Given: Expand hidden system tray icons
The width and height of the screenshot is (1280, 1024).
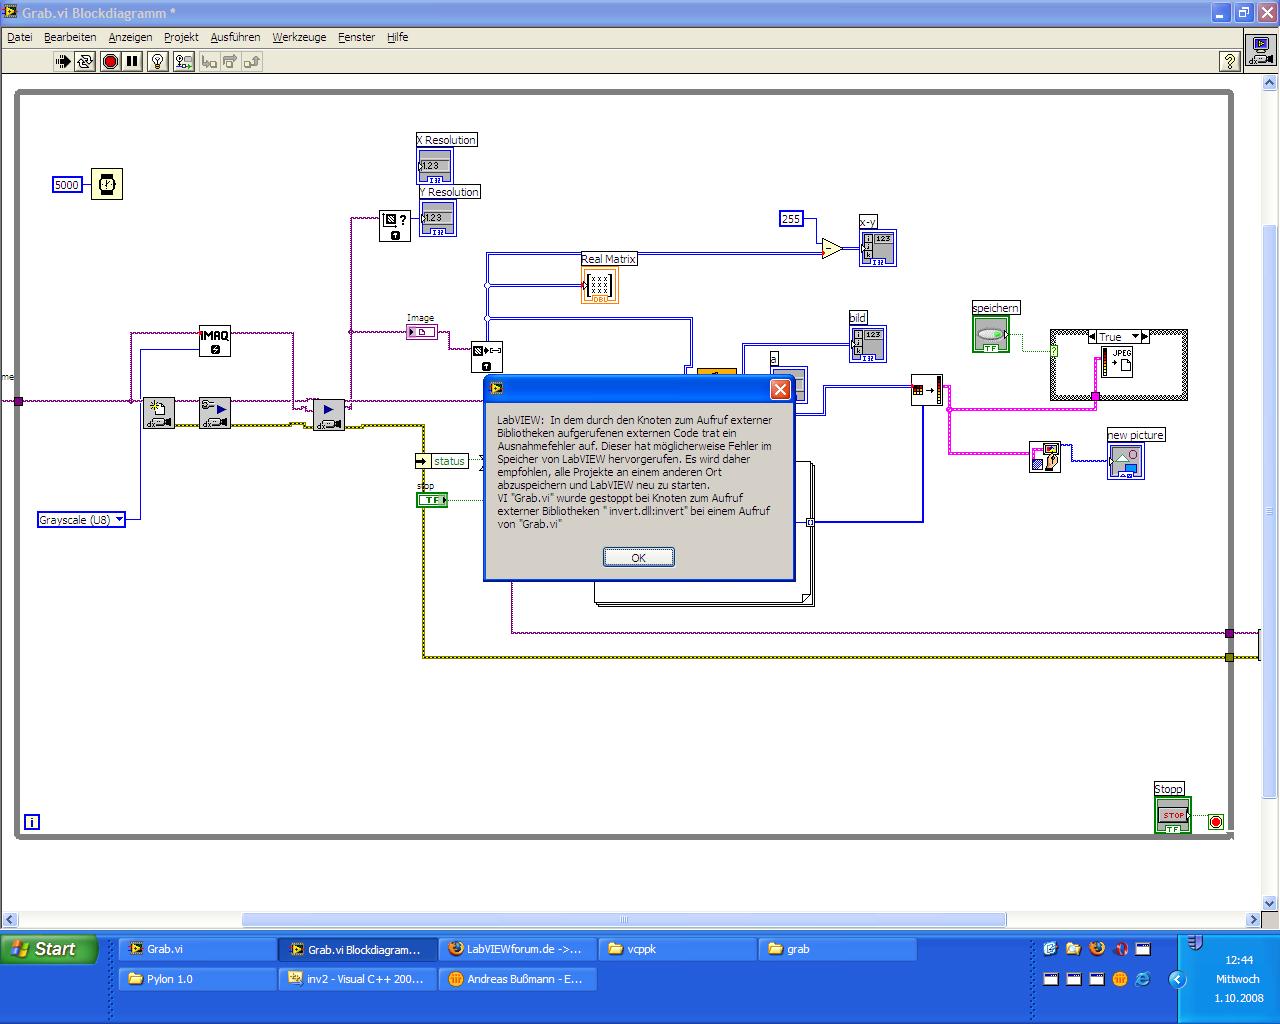Looking at the screenshot, I should click(1177, 979).
